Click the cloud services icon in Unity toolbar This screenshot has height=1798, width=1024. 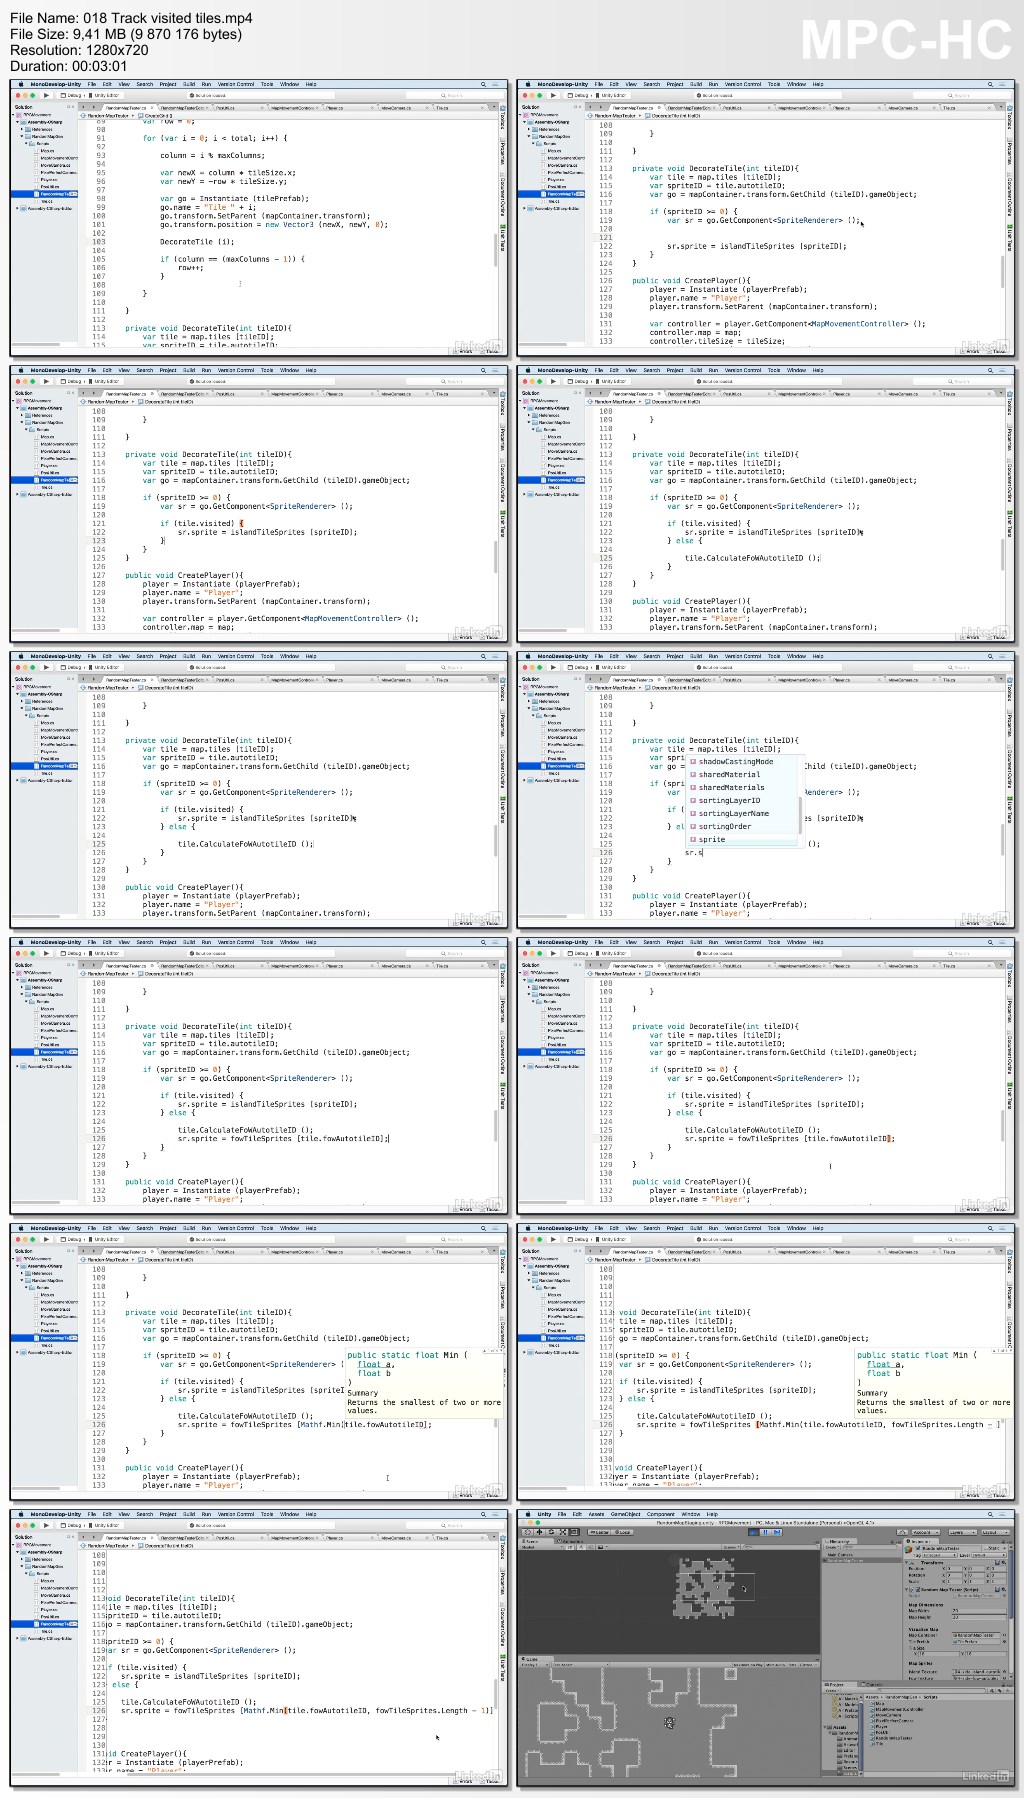coord(902,1532)
